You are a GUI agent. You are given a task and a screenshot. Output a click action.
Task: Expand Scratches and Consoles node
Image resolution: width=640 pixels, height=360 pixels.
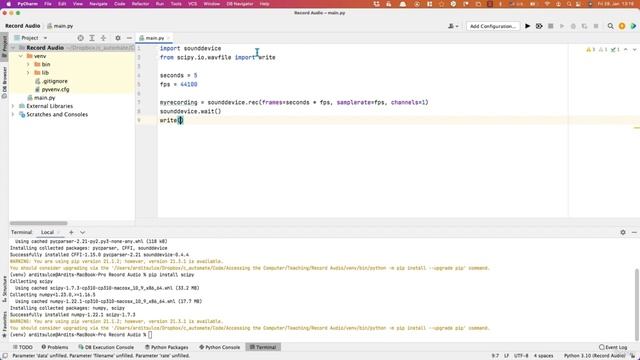coord(13,115)
